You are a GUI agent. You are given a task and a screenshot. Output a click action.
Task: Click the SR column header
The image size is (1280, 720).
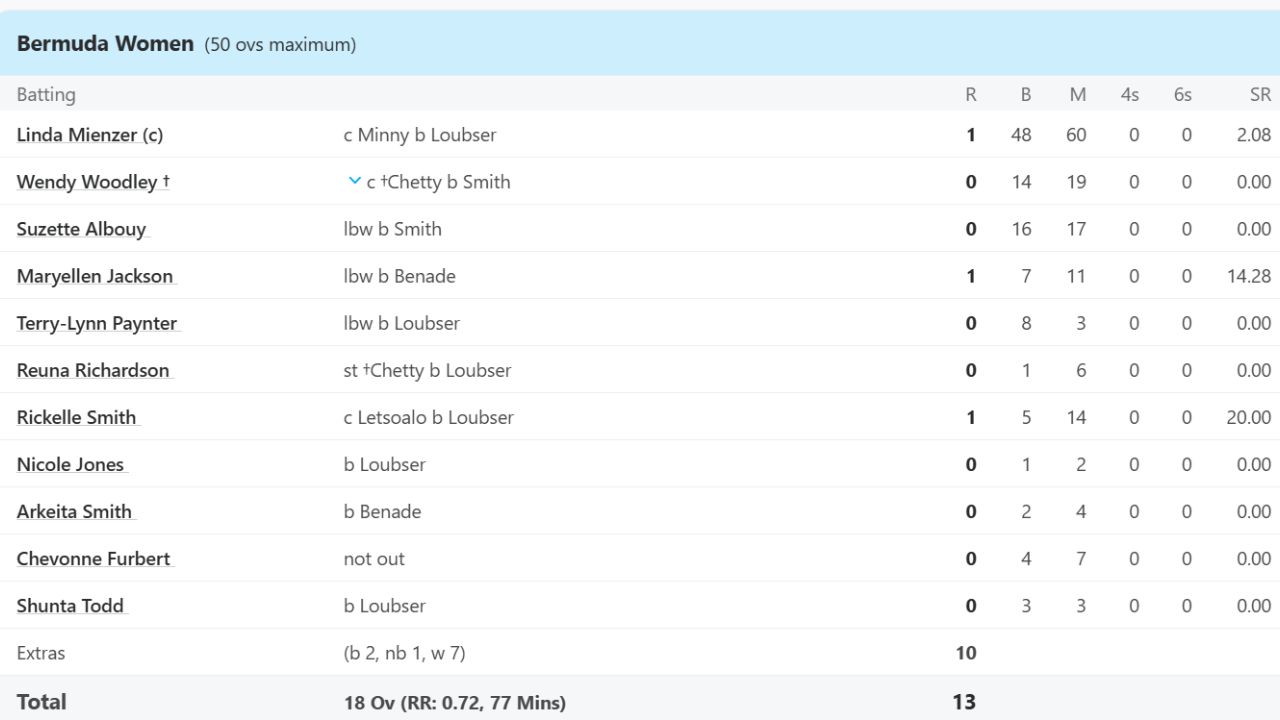coord(1260,95)
